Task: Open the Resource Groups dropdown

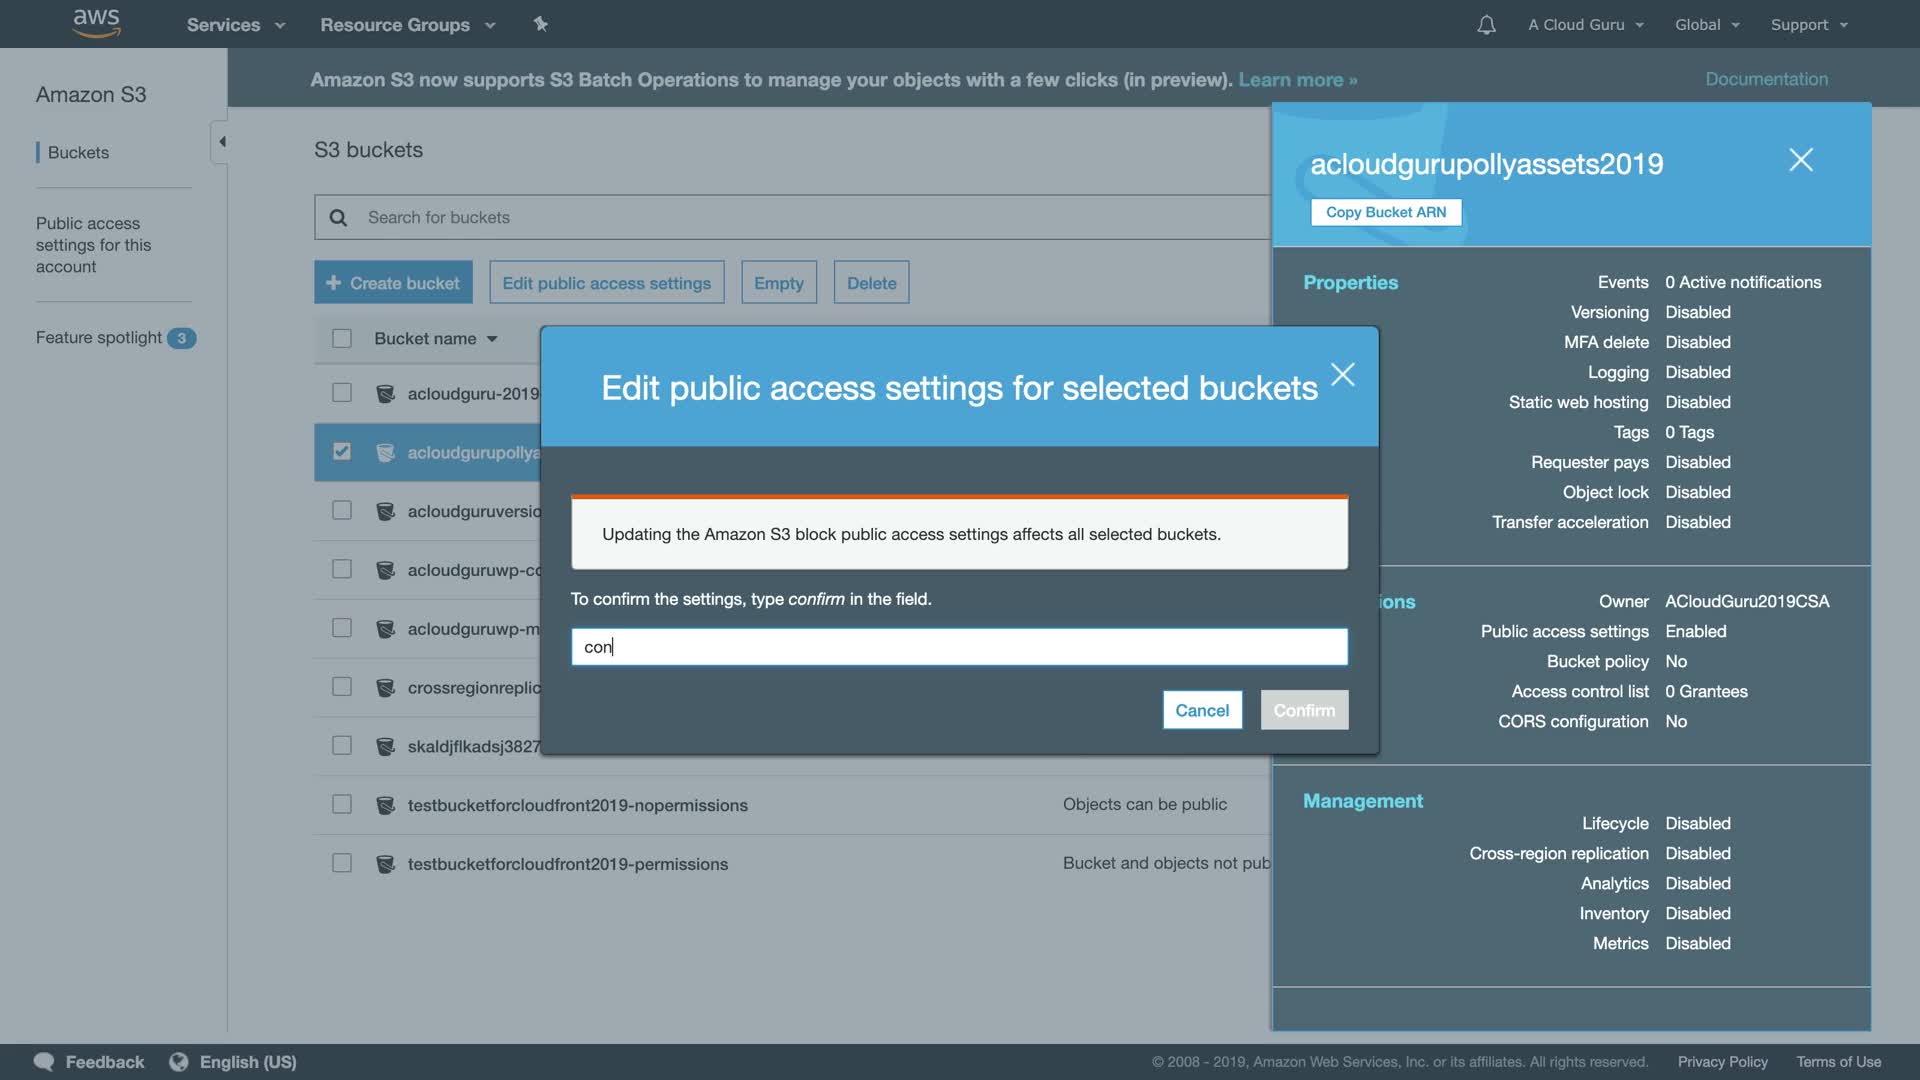Action: click(407, 25)
